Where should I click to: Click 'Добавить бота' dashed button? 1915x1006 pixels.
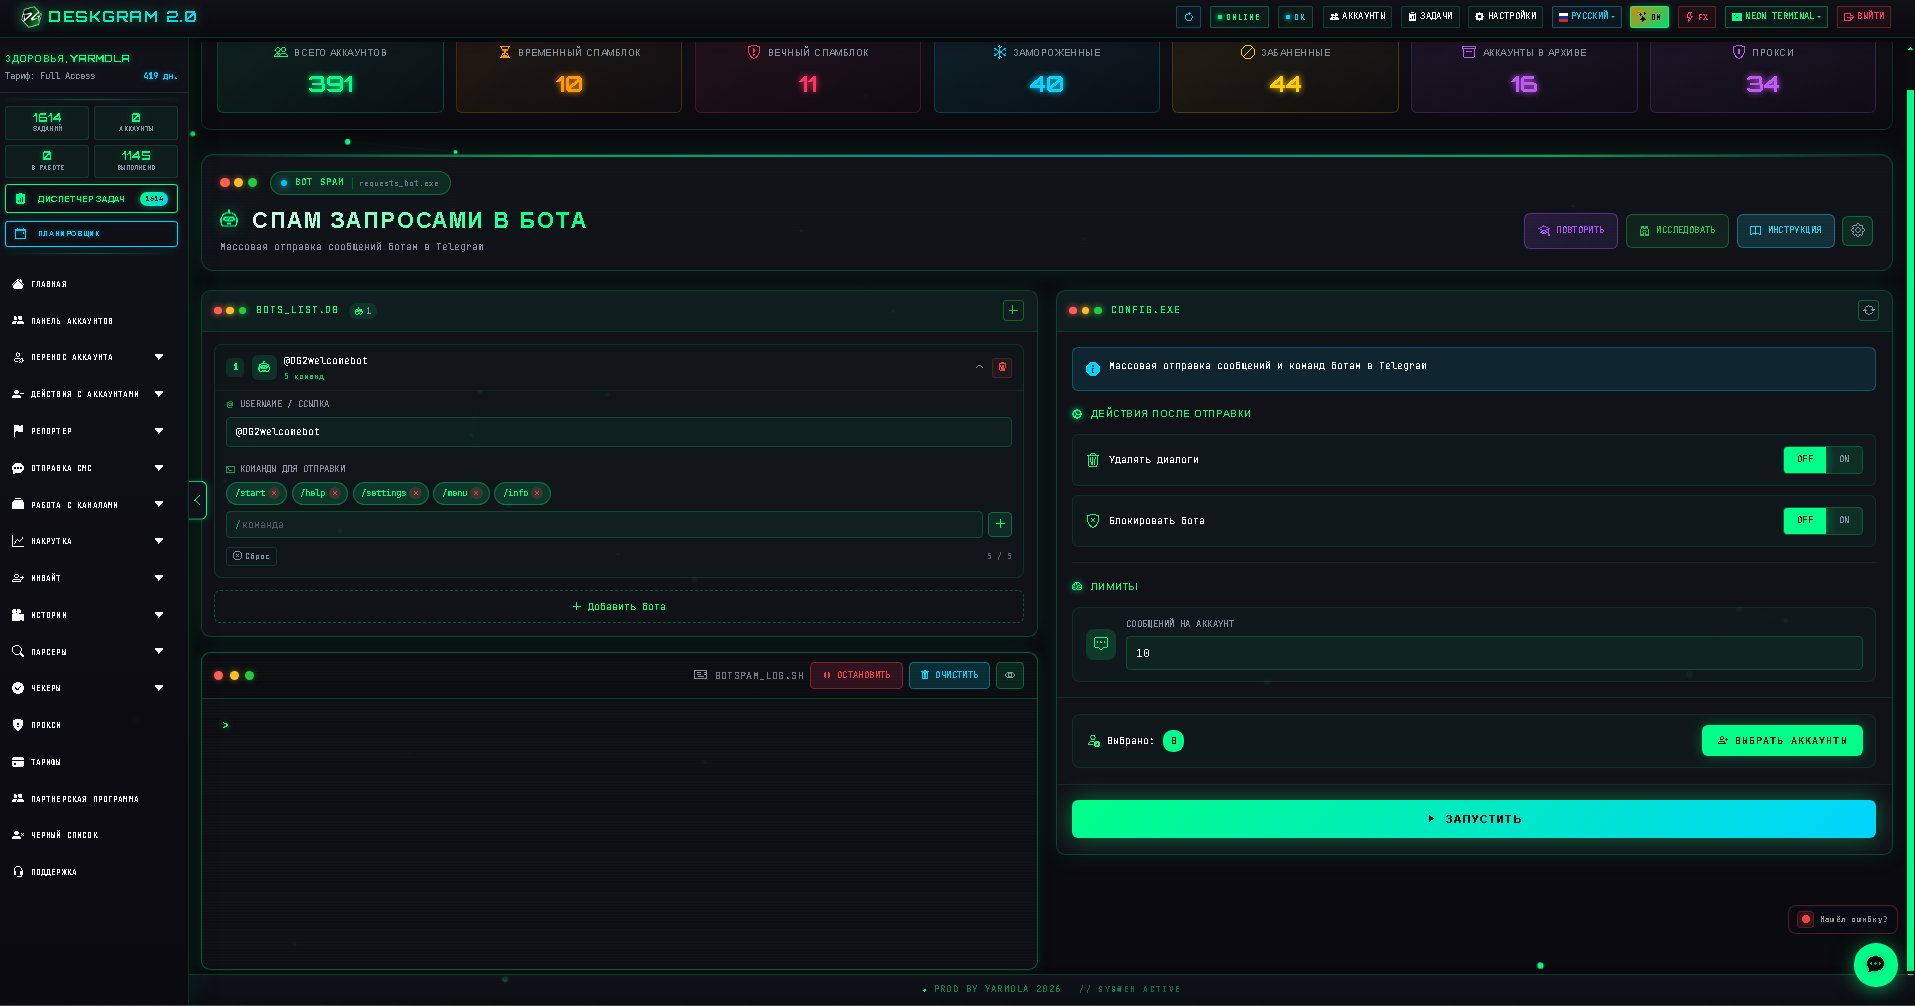click(x=618, y=607)
